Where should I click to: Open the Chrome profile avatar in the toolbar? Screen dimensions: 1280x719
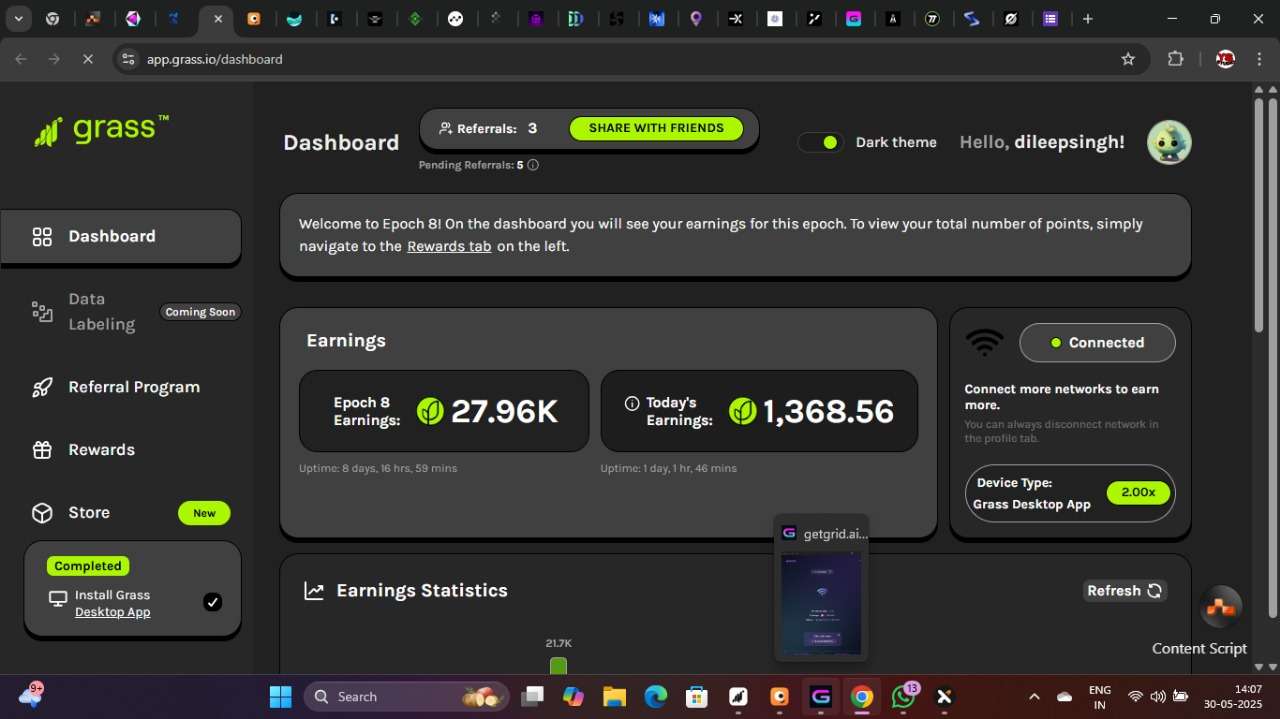click(1225, 59)
